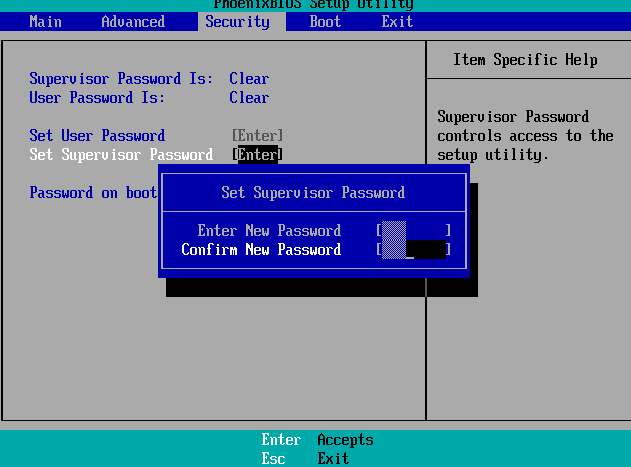The width and height of the screenshot is (631, 467).
Task: Select the Set User Password option
Action: click(97, 136)
